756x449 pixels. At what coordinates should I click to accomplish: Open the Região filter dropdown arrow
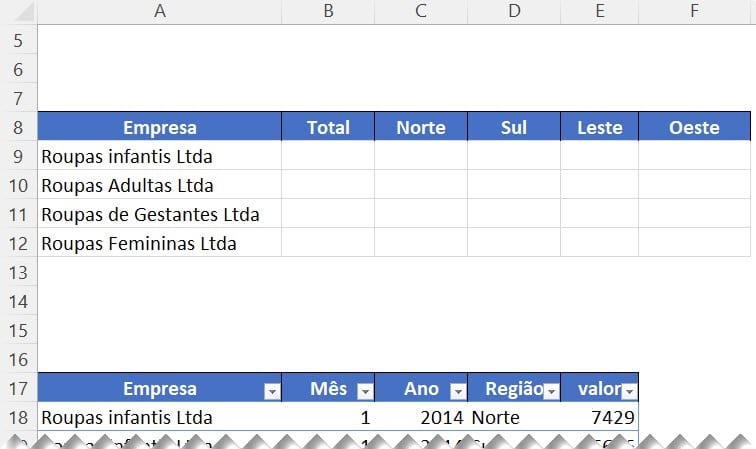click(550, 391)
